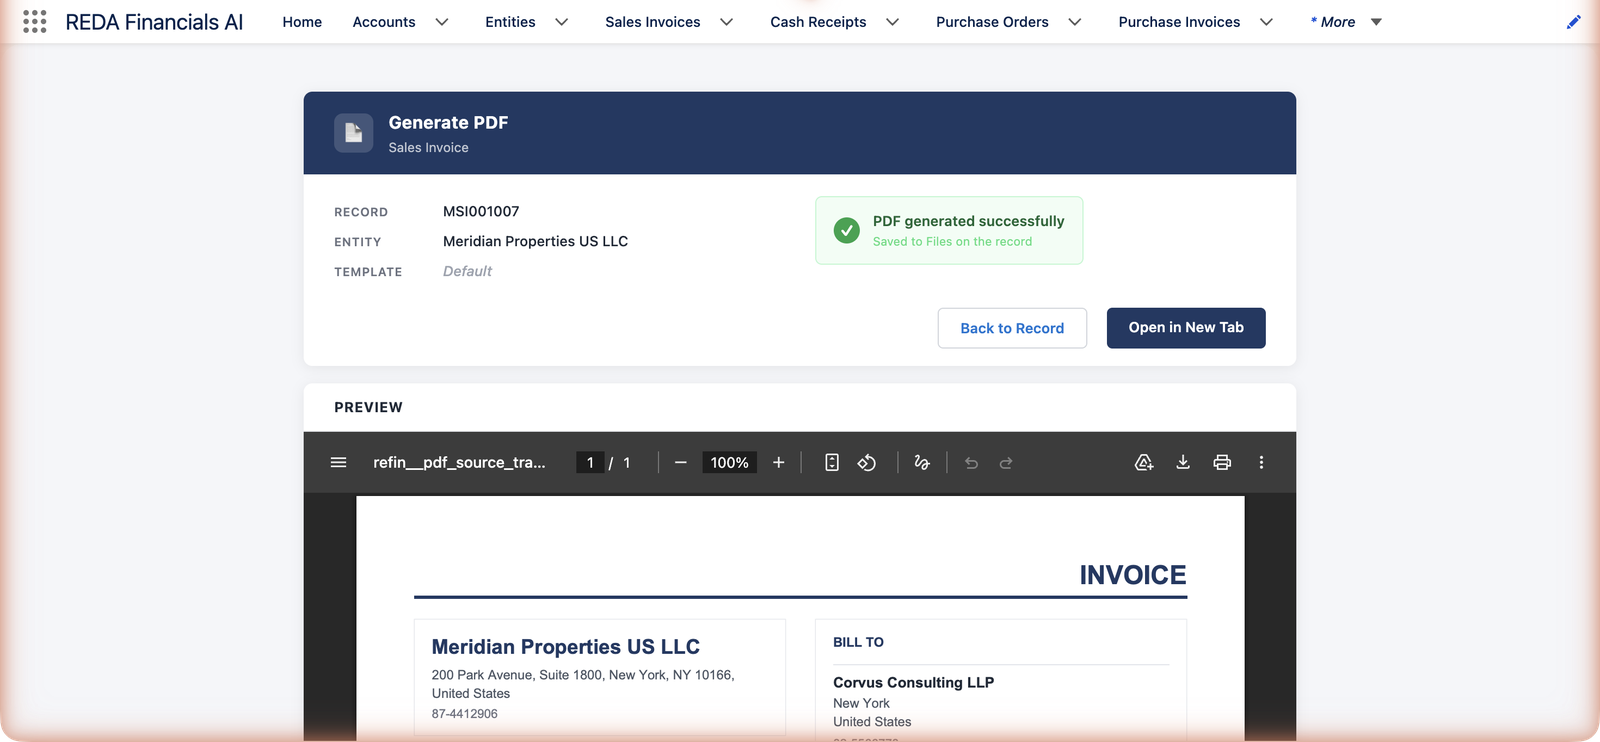Click the record number MSI001007
The image size is (1600, 742).
pos(481,212)
